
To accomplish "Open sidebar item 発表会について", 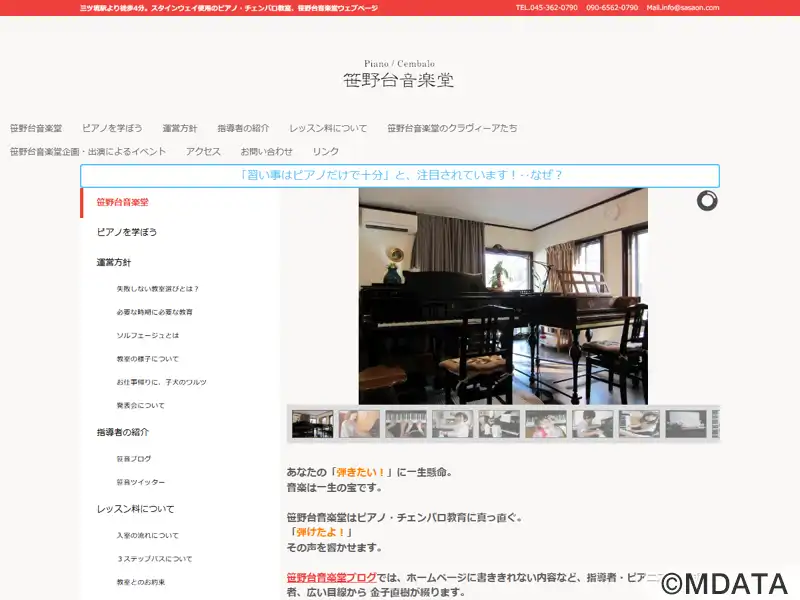I will point(140,406).
